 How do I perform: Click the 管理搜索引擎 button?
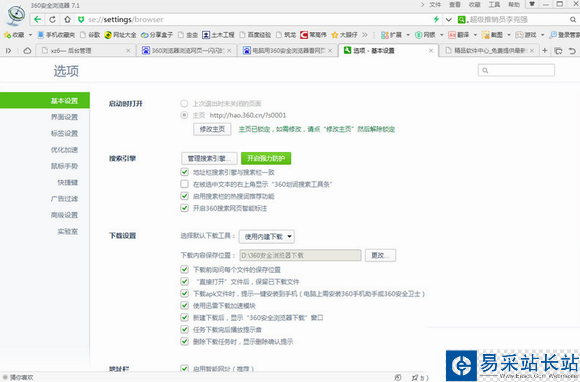[x=209, y=158]
